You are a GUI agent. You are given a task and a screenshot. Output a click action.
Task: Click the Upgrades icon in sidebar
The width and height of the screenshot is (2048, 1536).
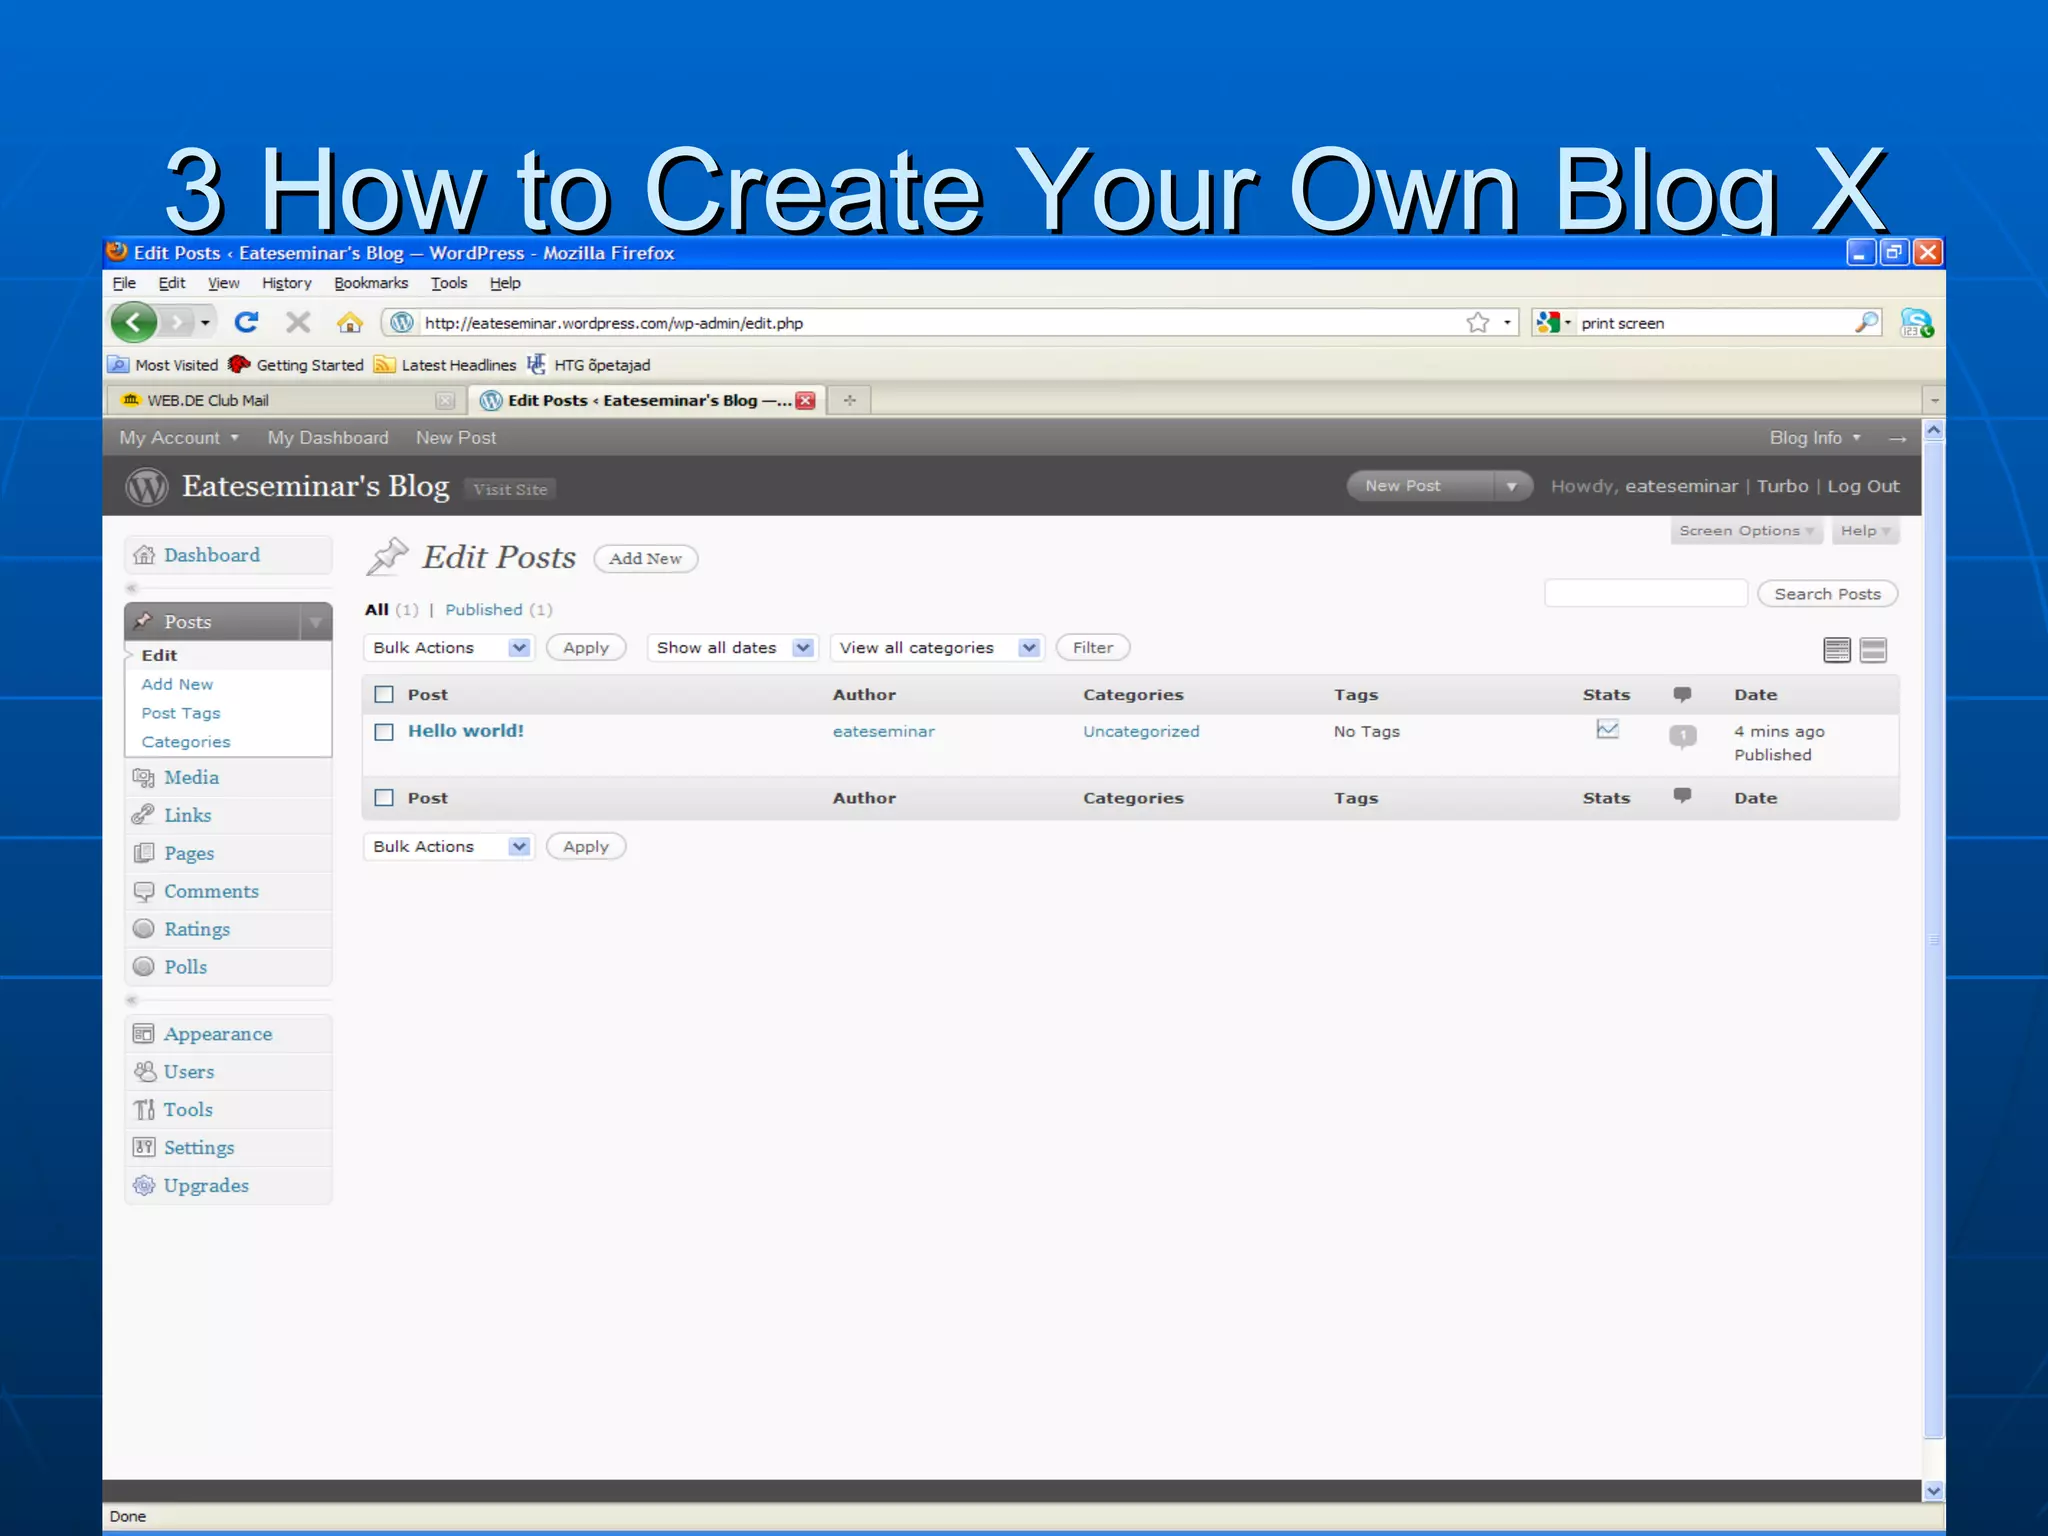pyautogui.click(x=144, y=1186)
